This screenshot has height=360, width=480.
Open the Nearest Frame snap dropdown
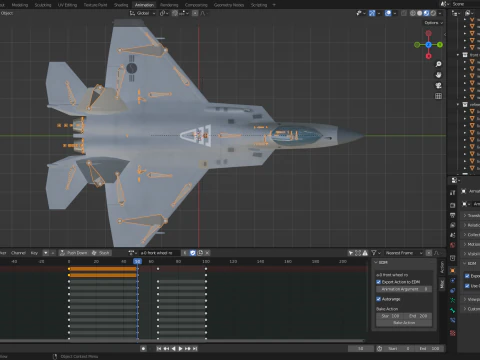(404, 253)
